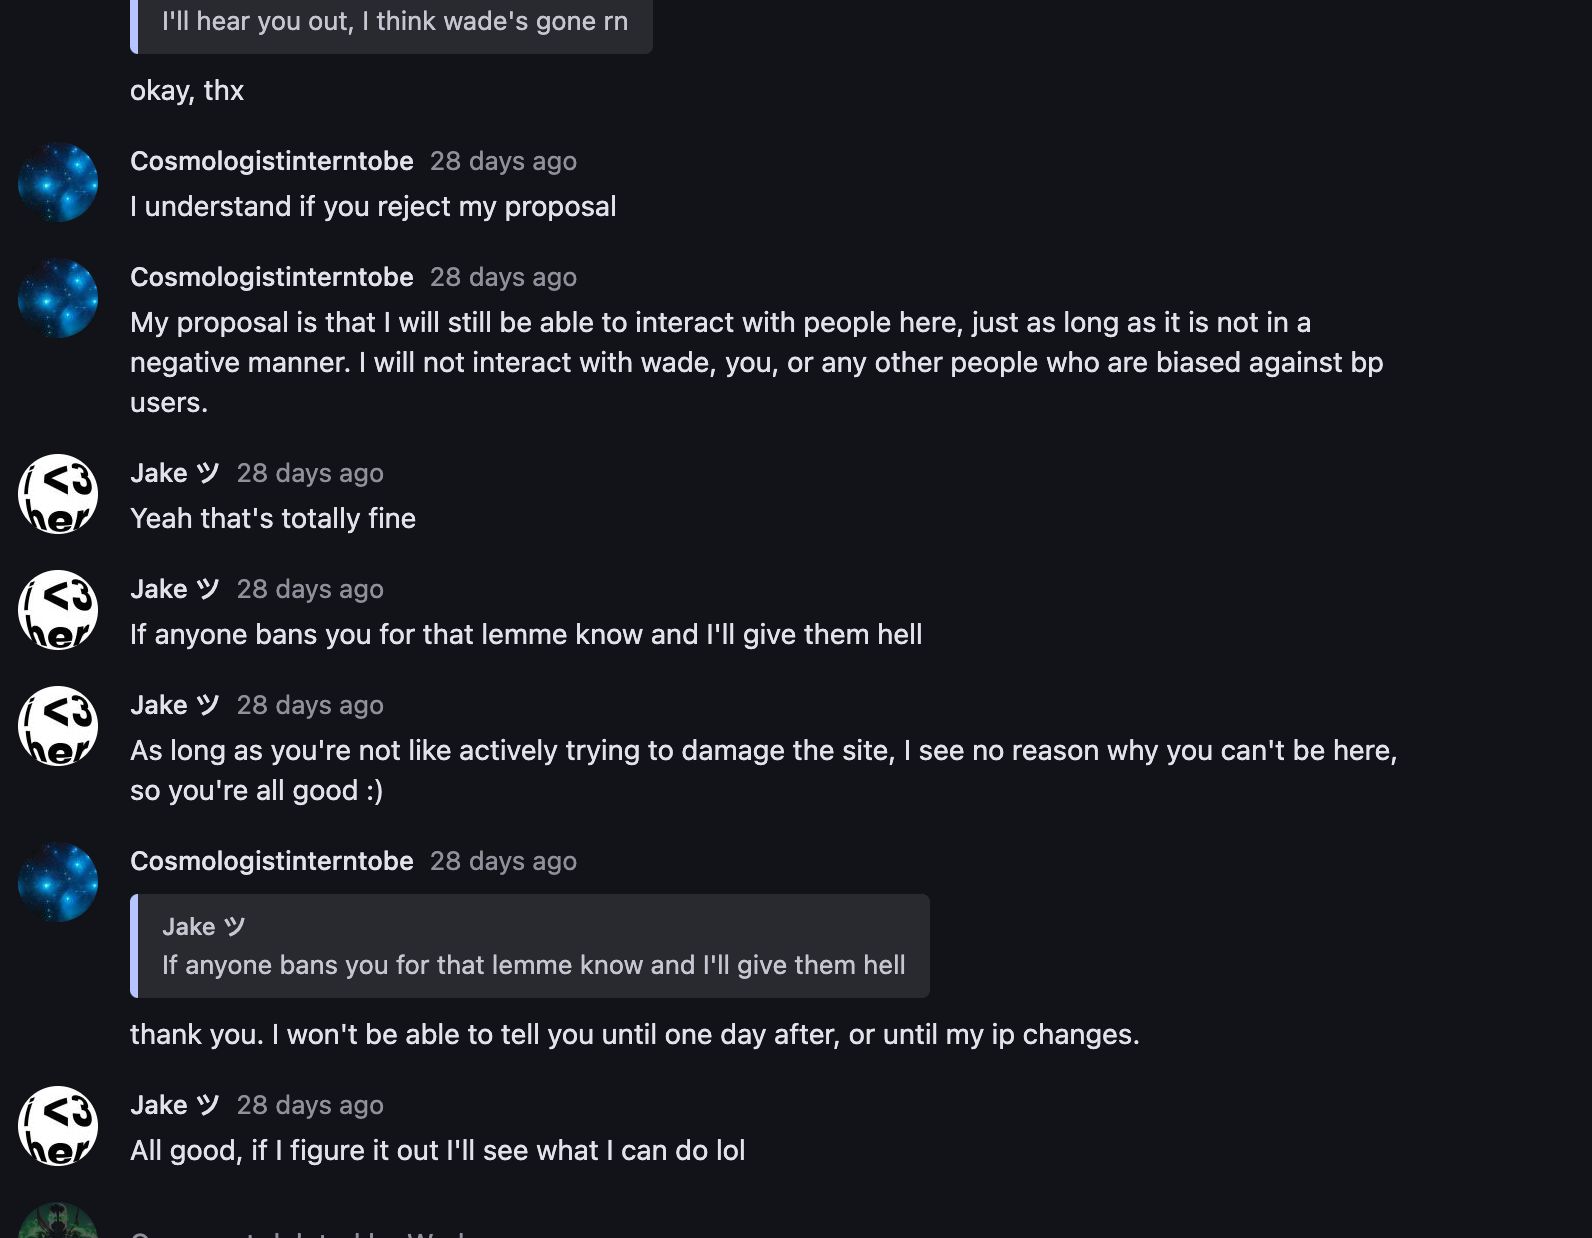The height and width of the screenshot is (1238, 1592).
Task: Click the partially visible green avatar at bottom
Action: pos(58,1224)
